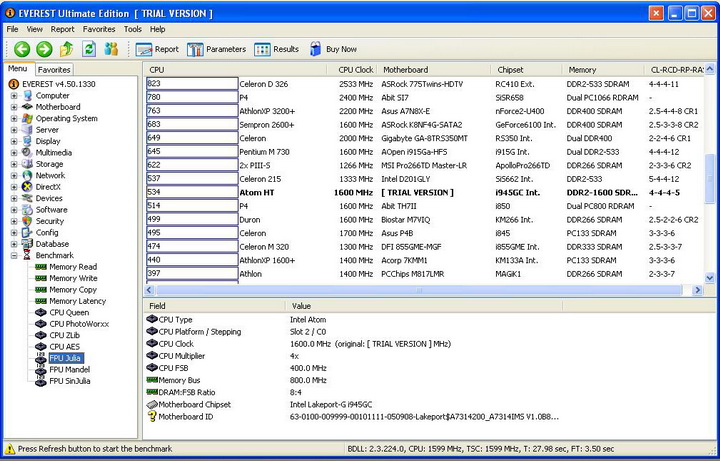Click the Field column header
The width and height of the screenshot is (720, 461).
coord(214,306)
